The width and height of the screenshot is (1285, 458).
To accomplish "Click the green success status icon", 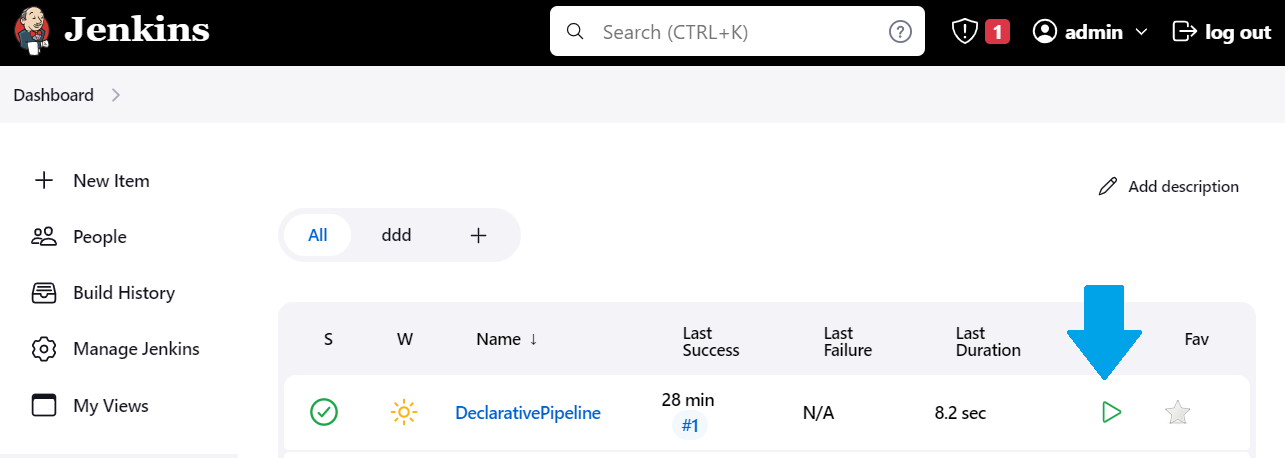I will pyautogui.click(x=324, y=412).
